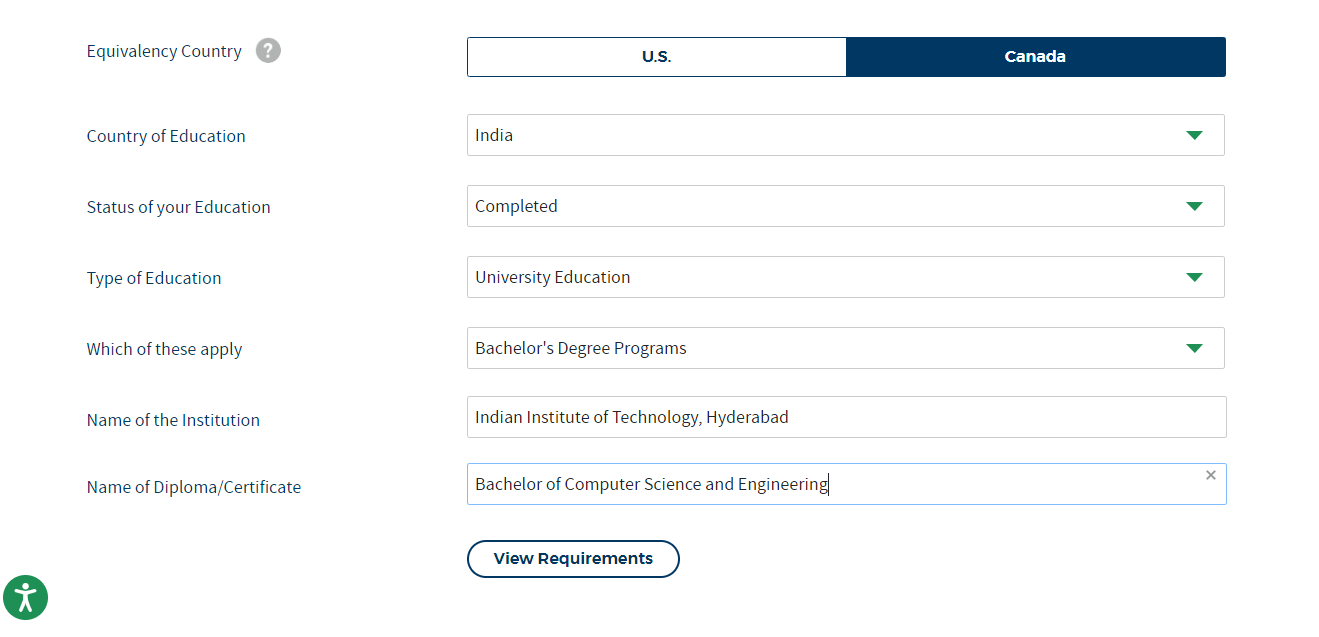The image size is (1319, 637).
Task: Open the Country of Education dropdown
Action: (x=845, y=134)
